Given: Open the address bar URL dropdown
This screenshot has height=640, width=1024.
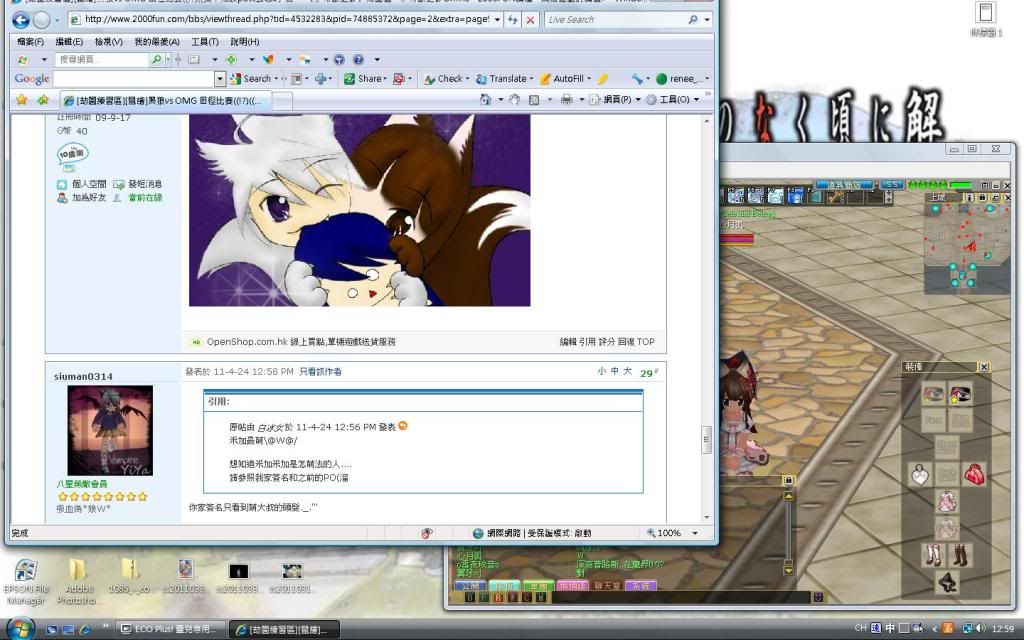Looking at the screenshot, I should 496,20.
